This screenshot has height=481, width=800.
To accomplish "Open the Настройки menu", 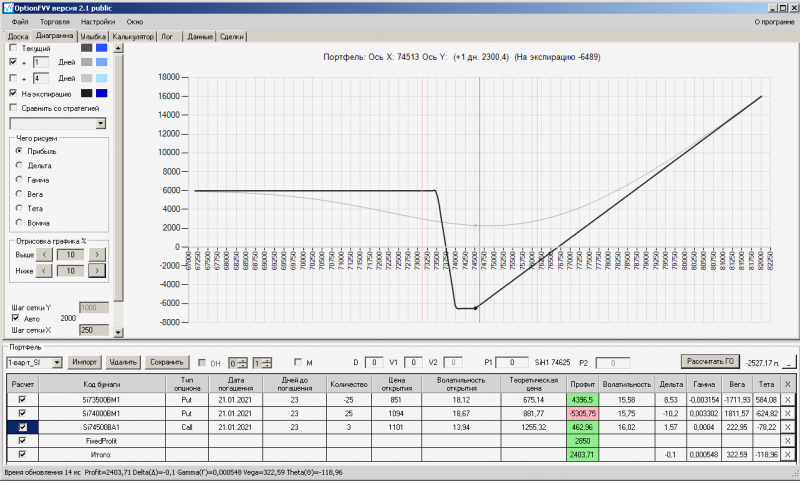I will point(98,22).
